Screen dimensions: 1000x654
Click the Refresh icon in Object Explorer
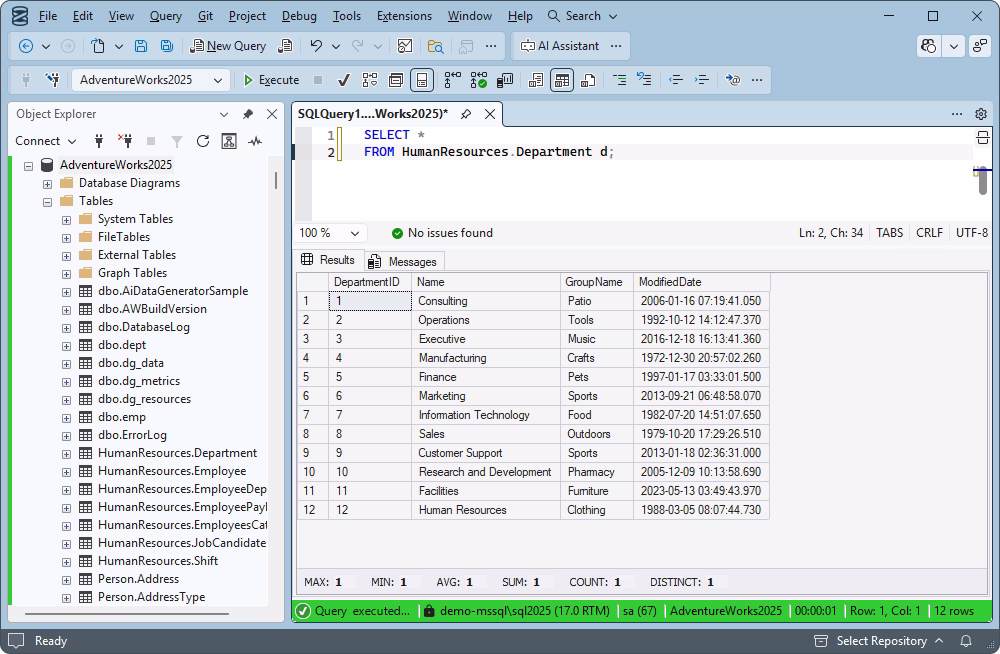pyautogui.click(x=203, y=141)
